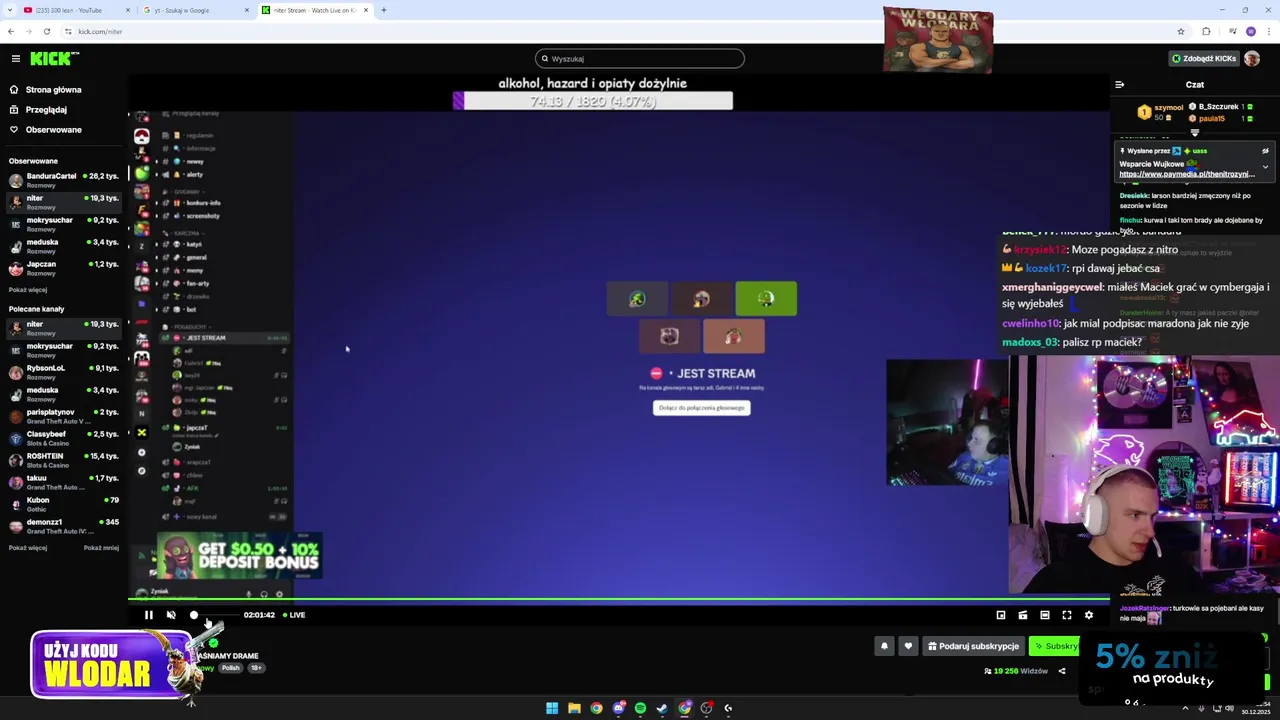The image size is (1280, 720).
Task: Go back in browser history
Action: pyautogui.click(x=11, y=31)
